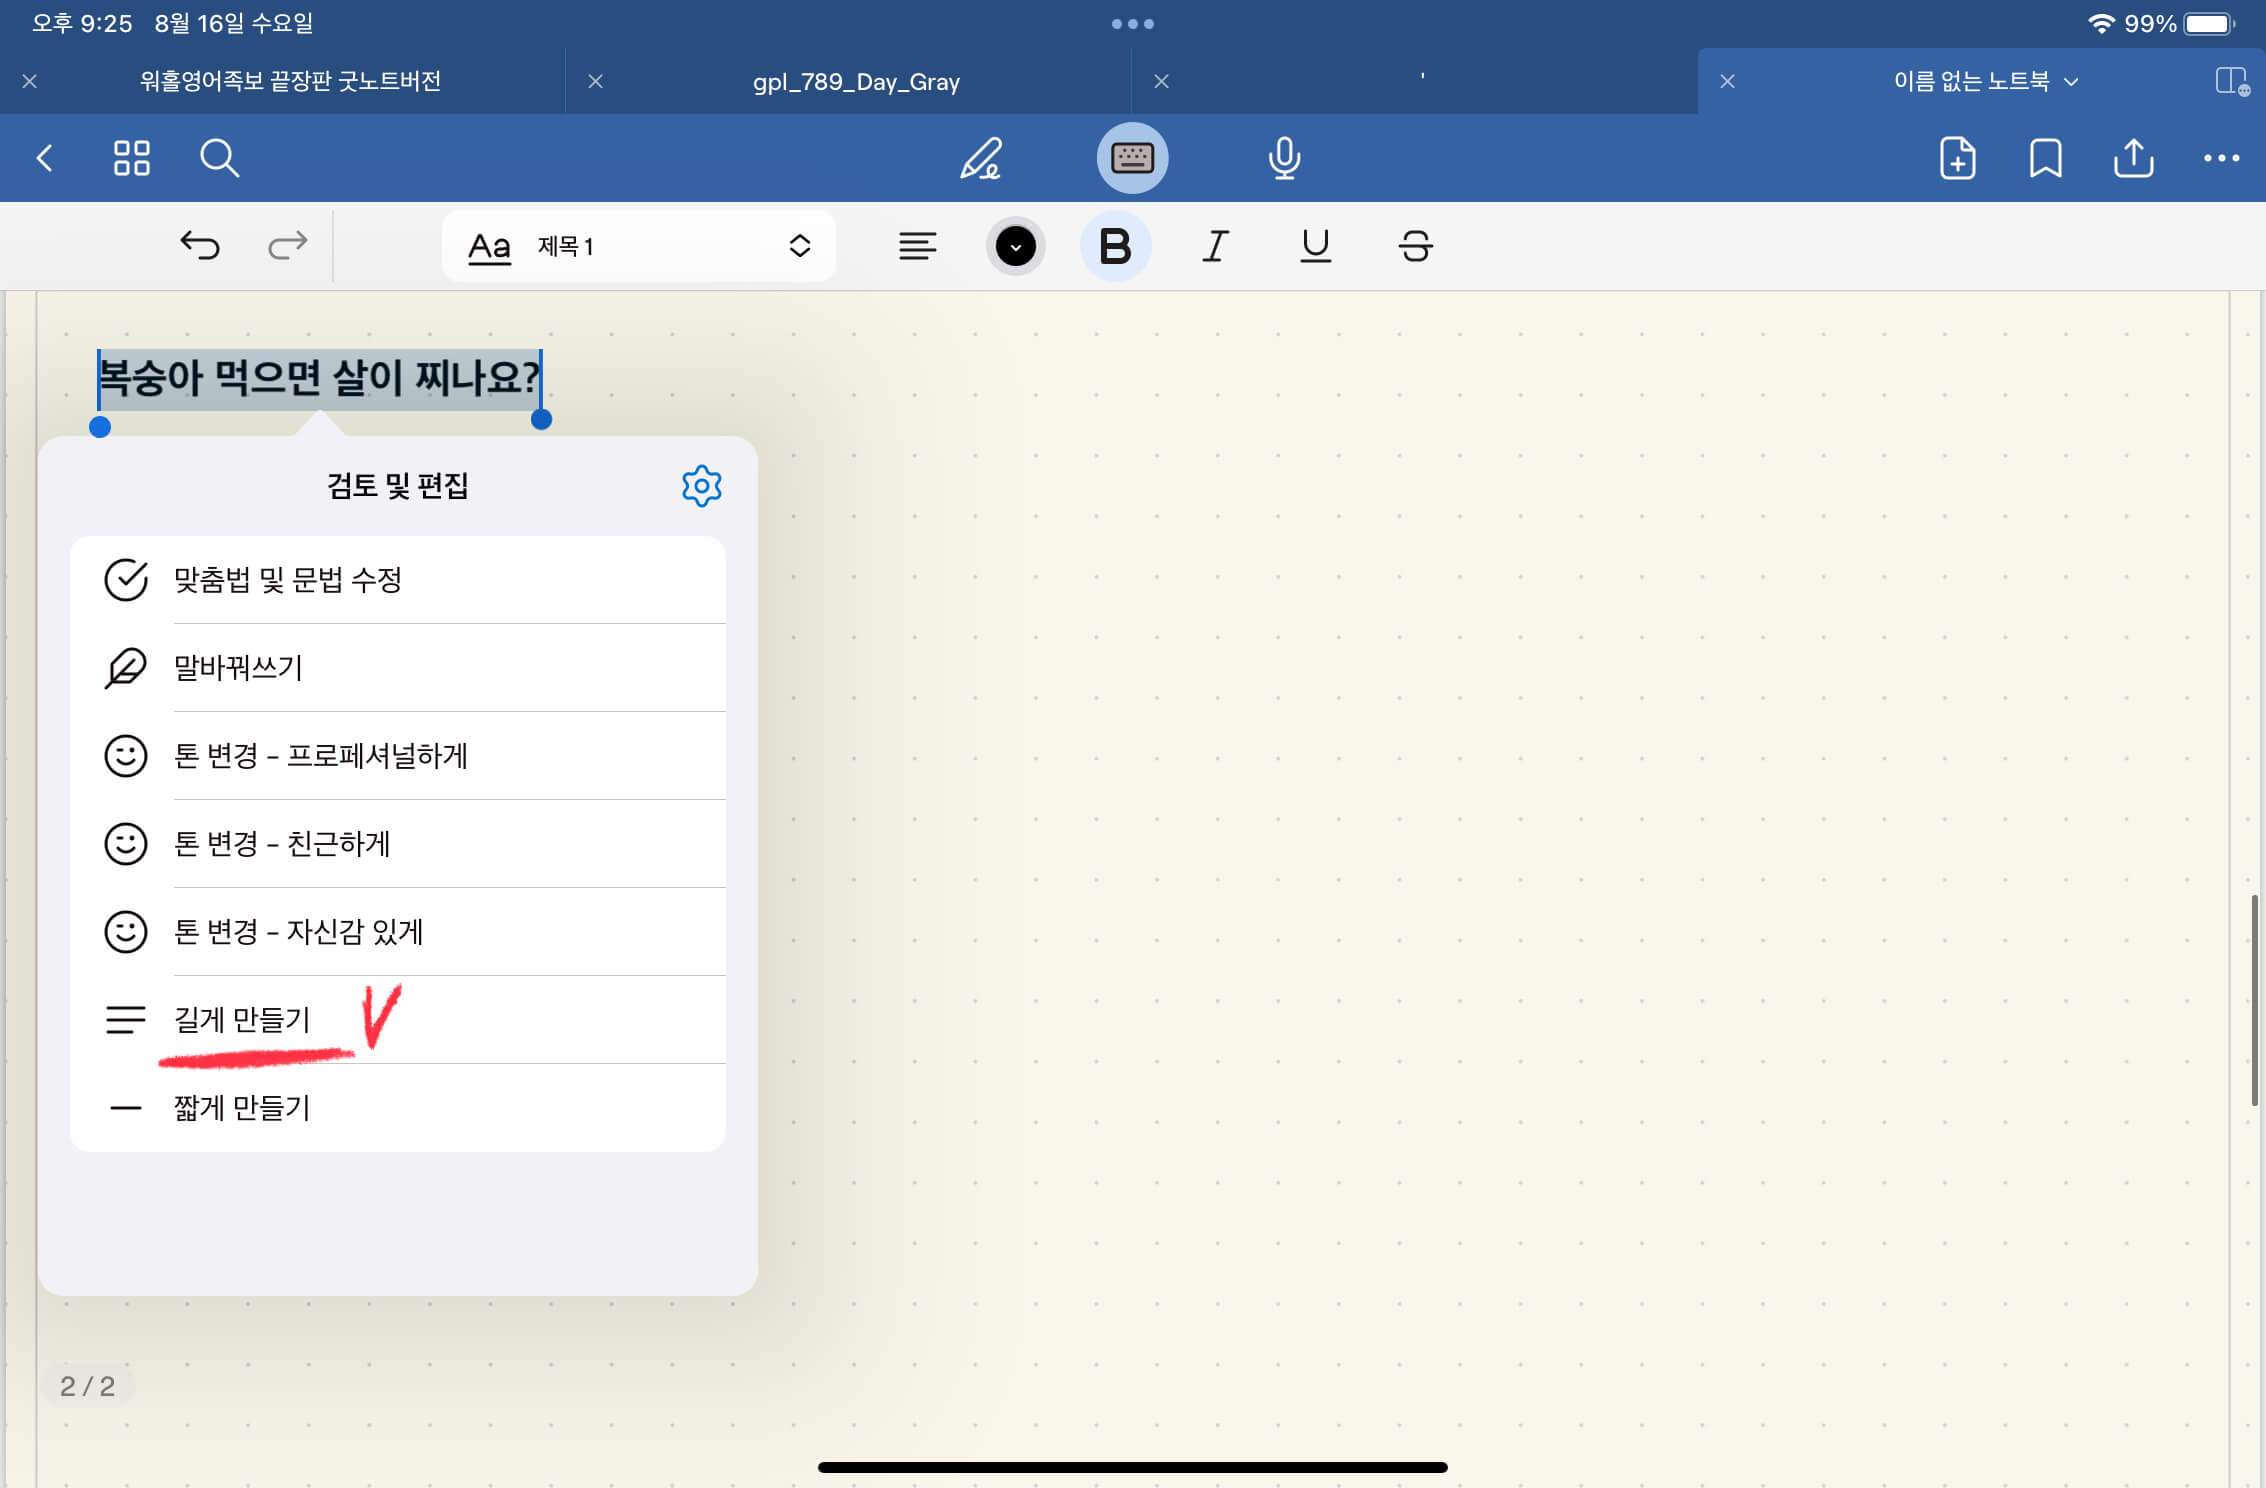Add a new page icon
The width and height of the screenshot is (2266, 1488).
click(1957, 158)
